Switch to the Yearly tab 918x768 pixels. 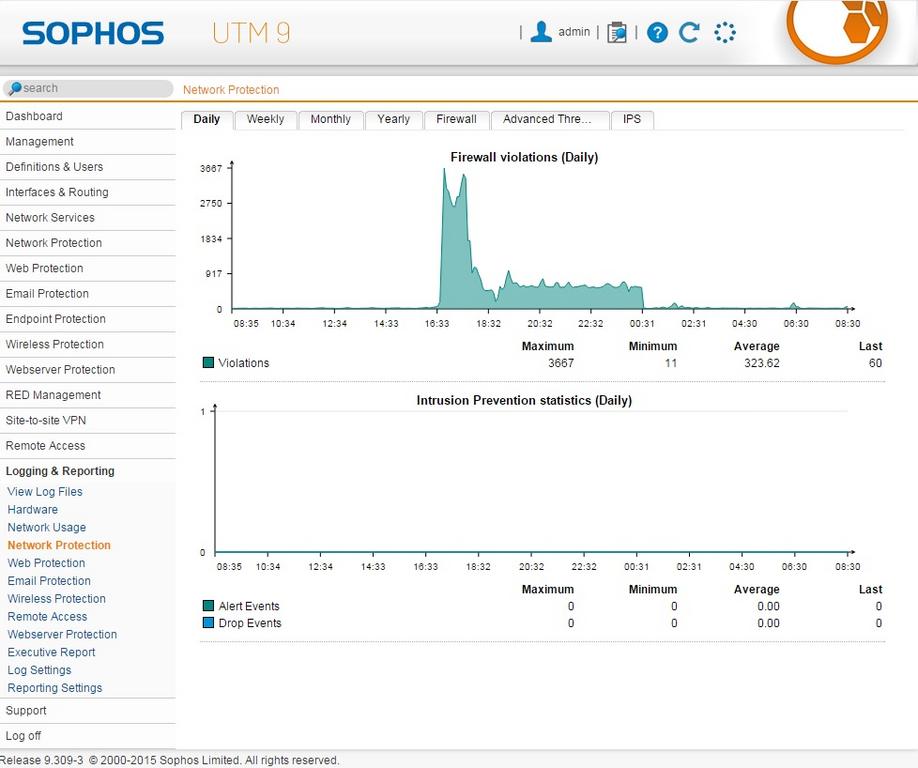pos(393,119)
